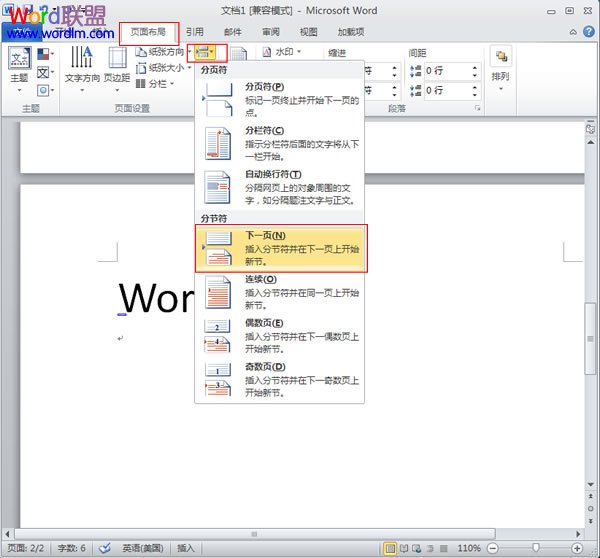Click vertical scroll up arrow
This screenshot has height=558, width=600.
click(590, 142)
